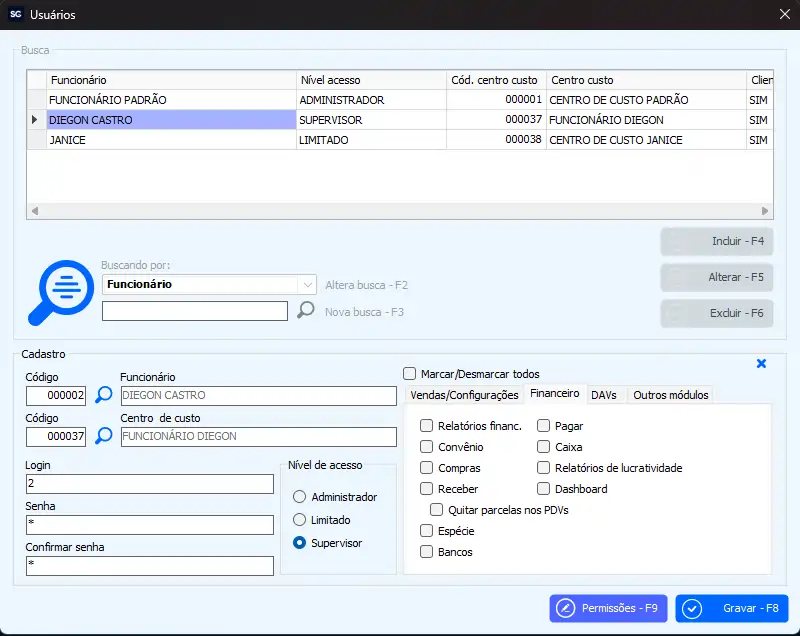
Task: Open the Outros módulos tab
Action: 670,395
